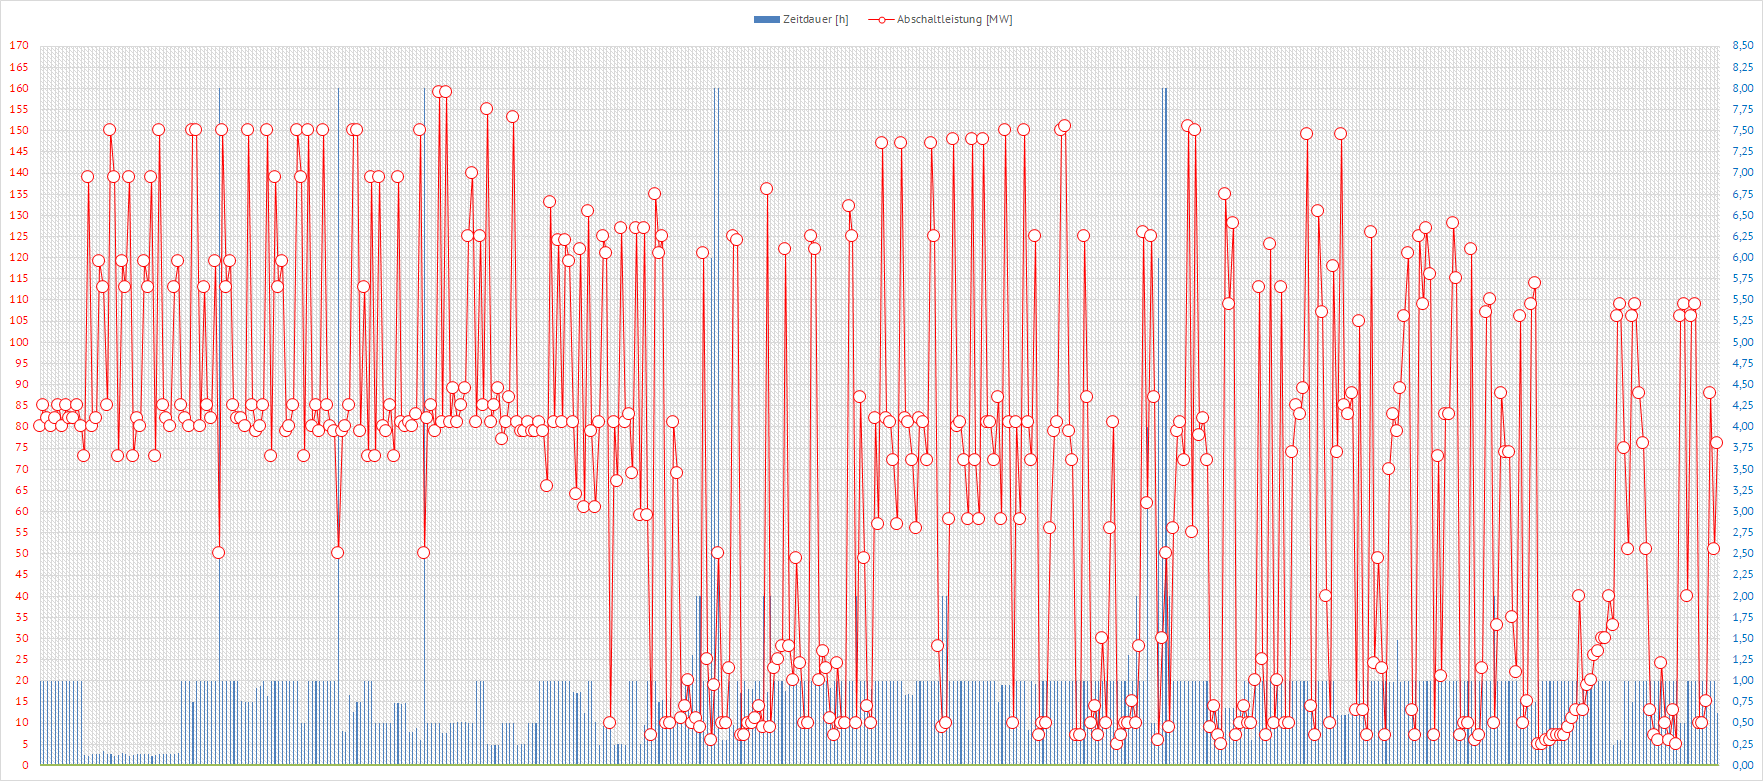Screen dimensions: 1763x781
Task: Select the 5,00 label on right axis
Action: [x=1742, y=342]
